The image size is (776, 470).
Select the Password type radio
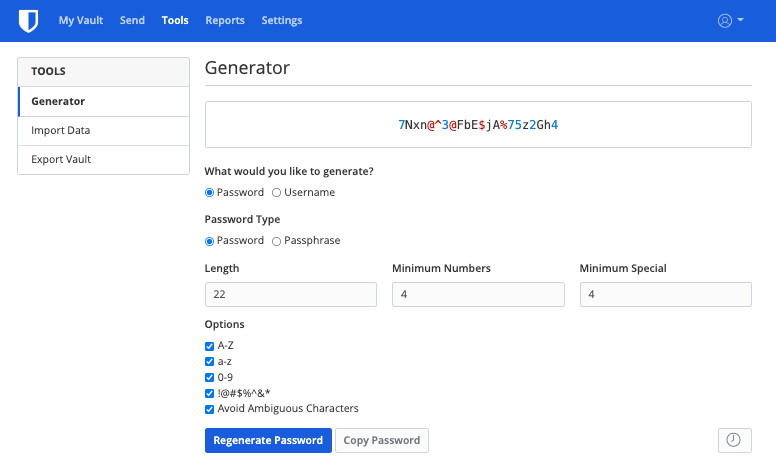(209, 241)
